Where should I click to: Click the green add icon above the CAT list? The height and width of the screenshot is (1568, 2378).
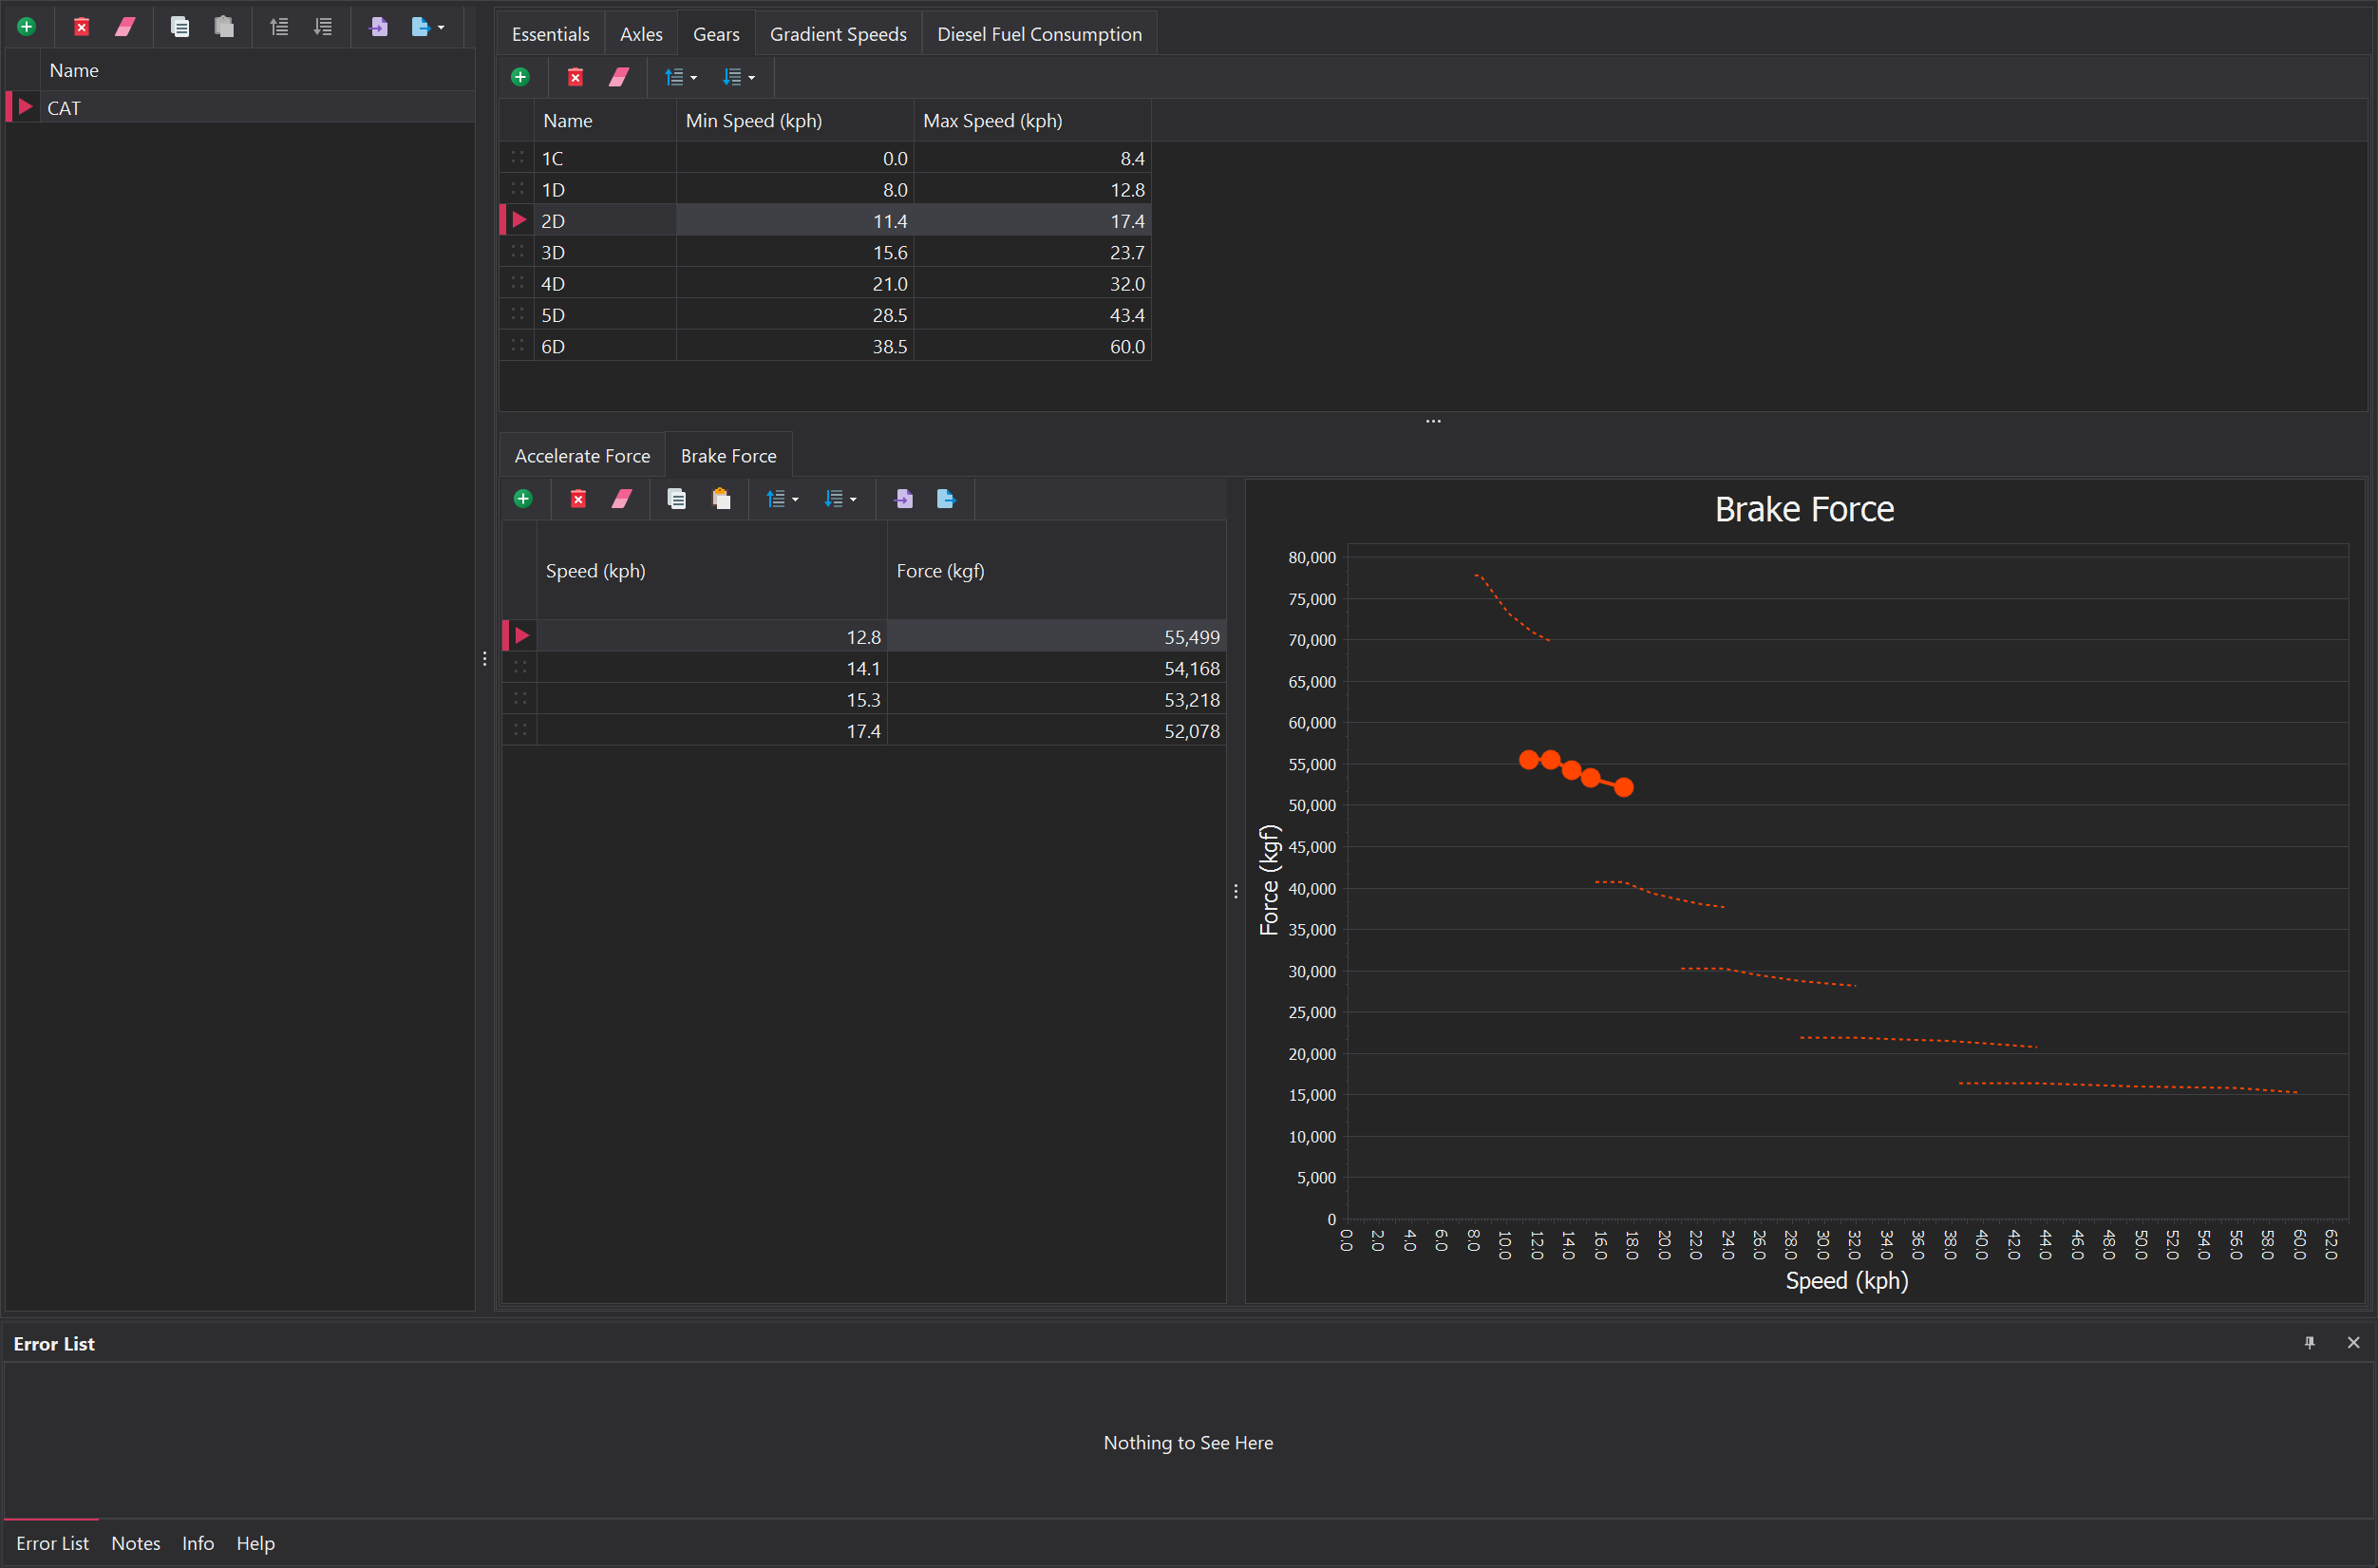(x=27, y=27)
